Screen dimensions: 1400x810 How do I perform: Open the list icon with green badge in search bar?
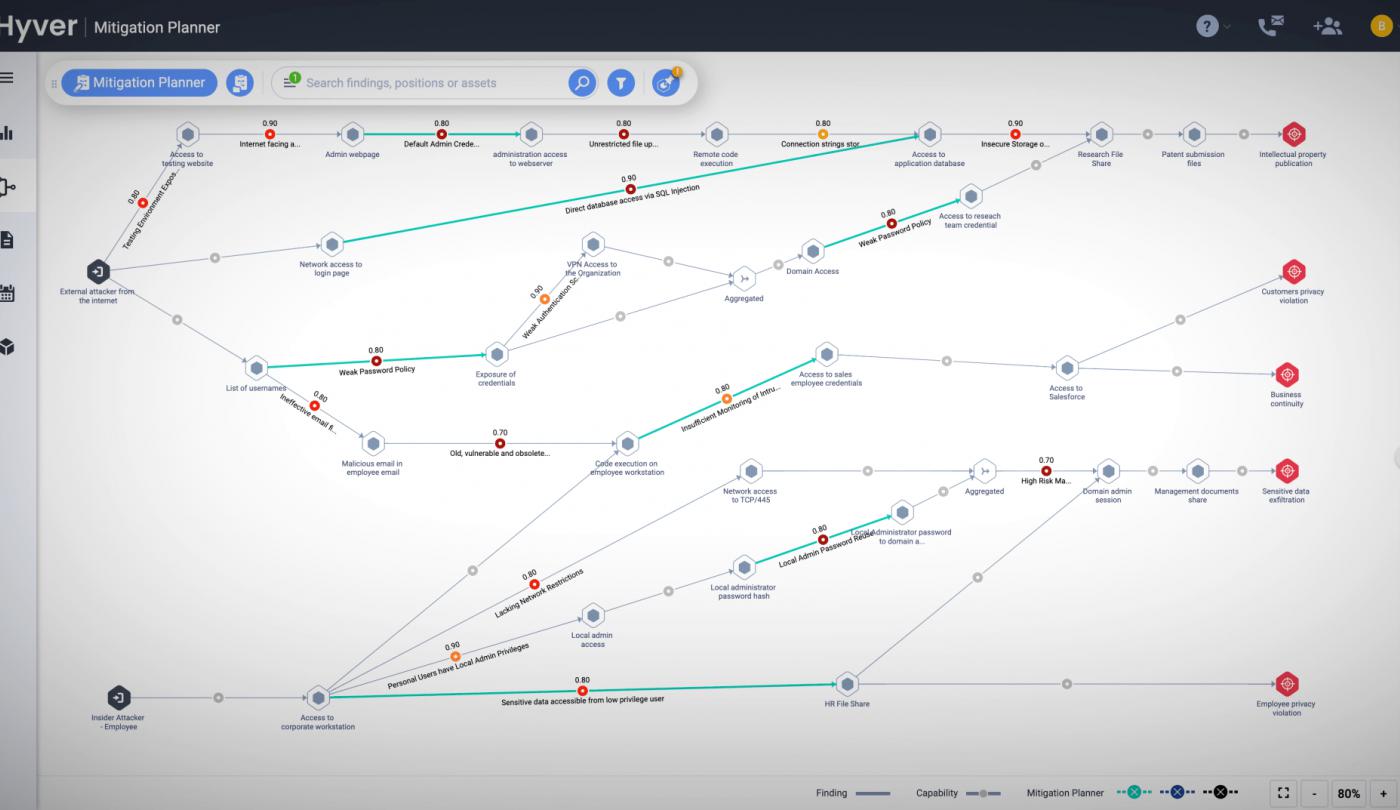click(291, 81)
